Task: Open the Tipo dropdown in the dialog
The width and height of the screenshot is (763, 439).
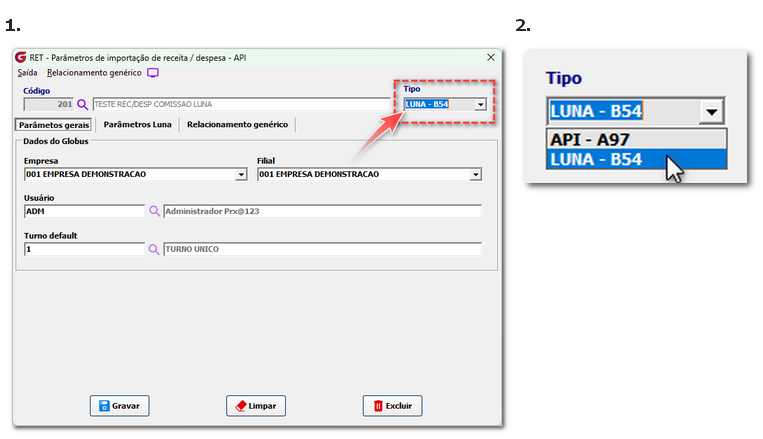Action: [480, 104]
